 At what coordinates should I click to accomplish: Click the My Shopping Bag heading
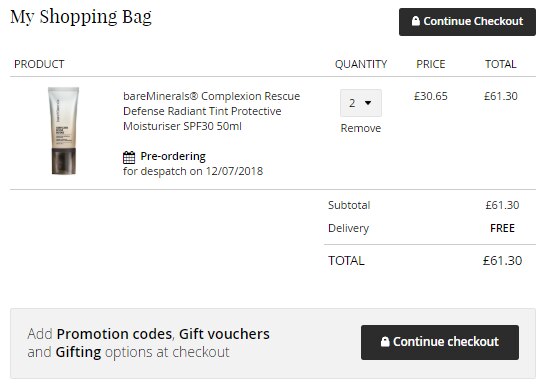tap(81, 17)
